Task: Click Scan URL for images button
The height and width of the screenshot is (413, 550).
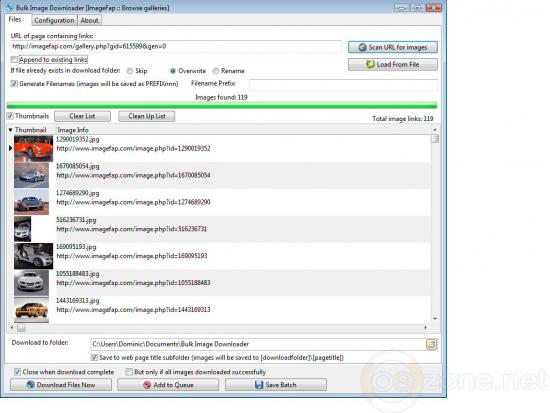Action: coord(393,47)
